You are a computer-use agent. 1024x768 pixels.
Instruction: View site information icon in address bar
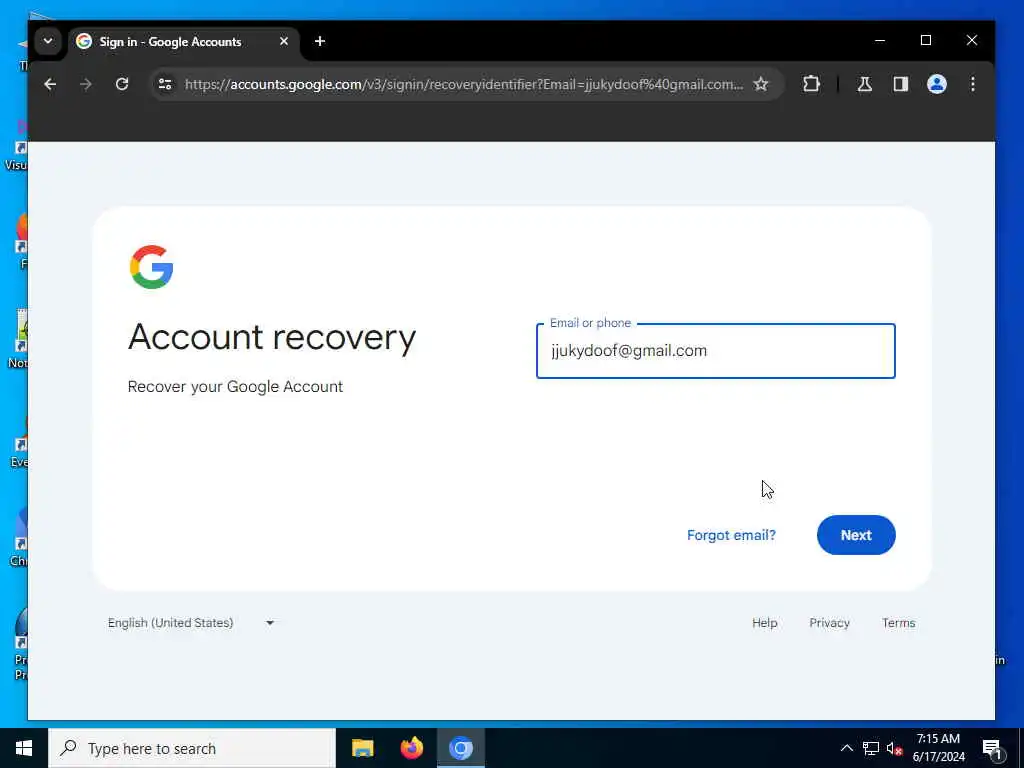pyautogui.click(x=165, y=84)
